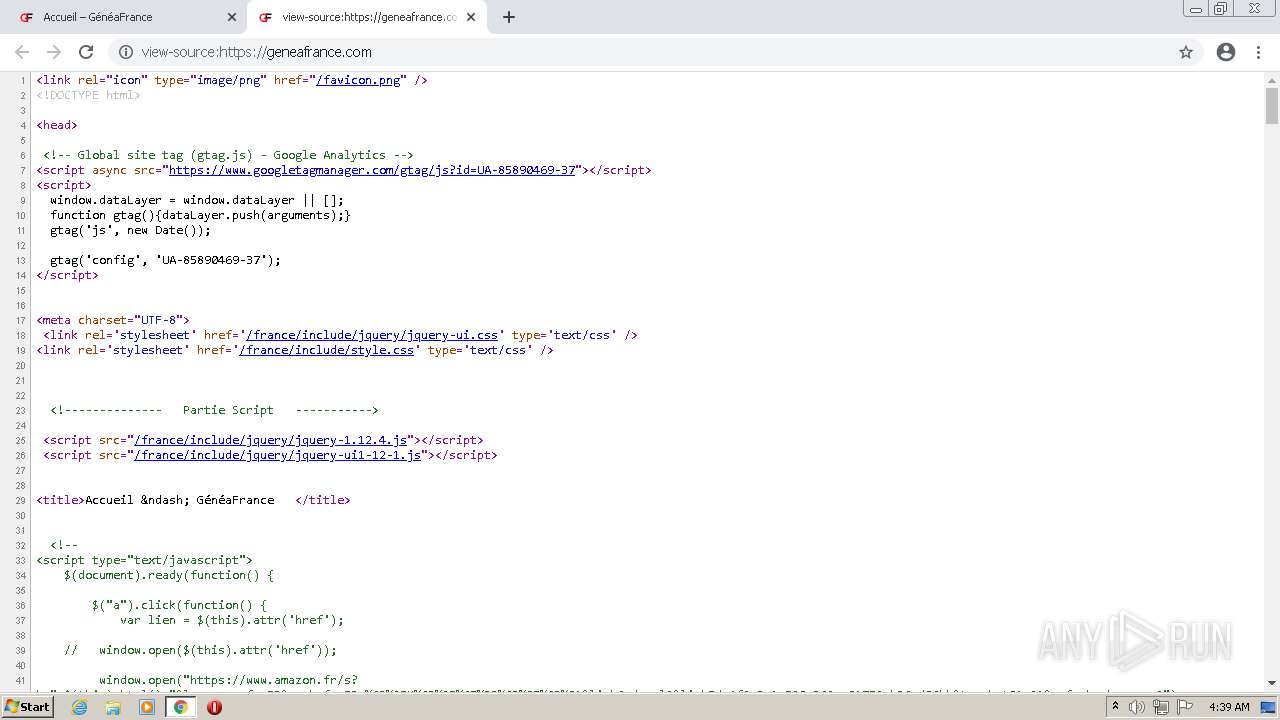The height and width of the screenshot is (720, 1280).
Task: Open the jquery-ui1-12-1.js script link
Action: coord(277,455)
